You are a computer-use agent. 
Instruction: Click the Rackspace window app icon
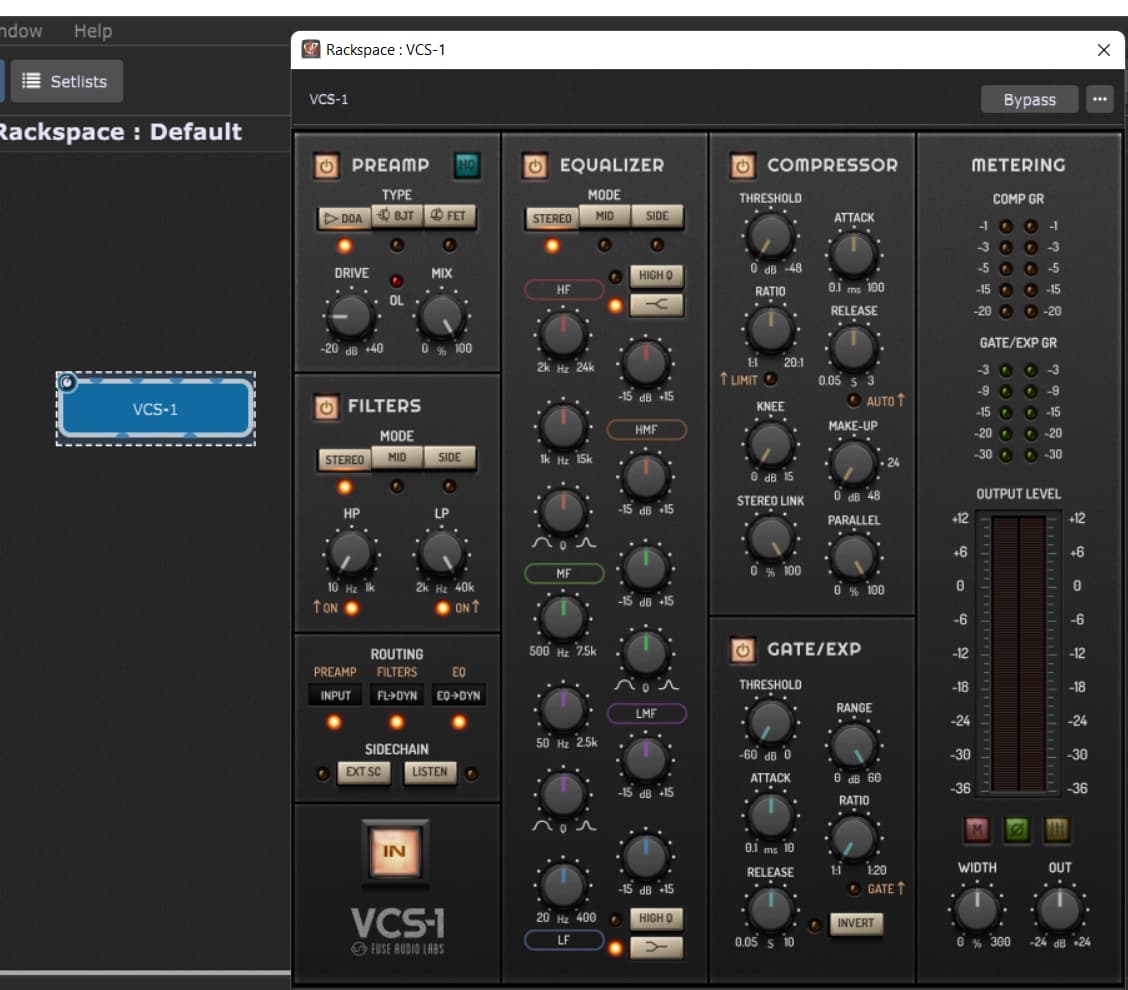311,49
